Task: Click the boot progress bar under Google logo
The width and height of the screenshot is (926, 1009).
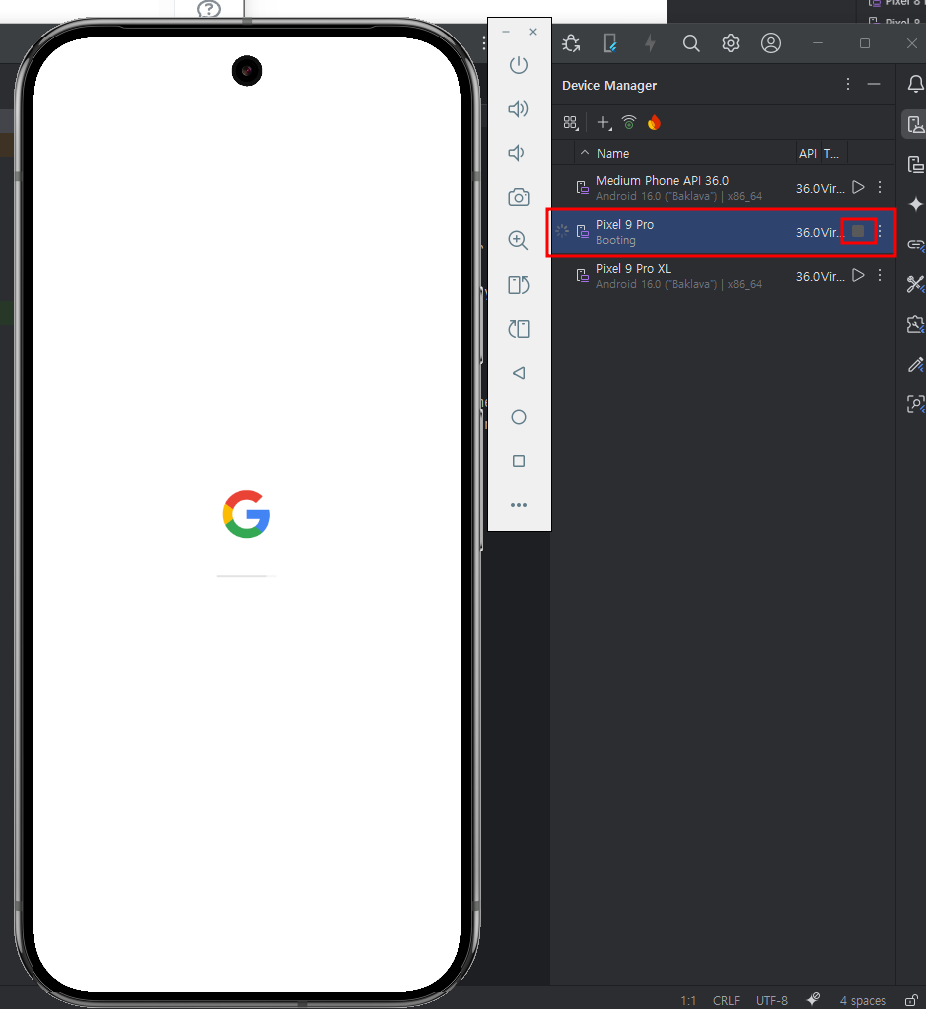Action: 246,576
